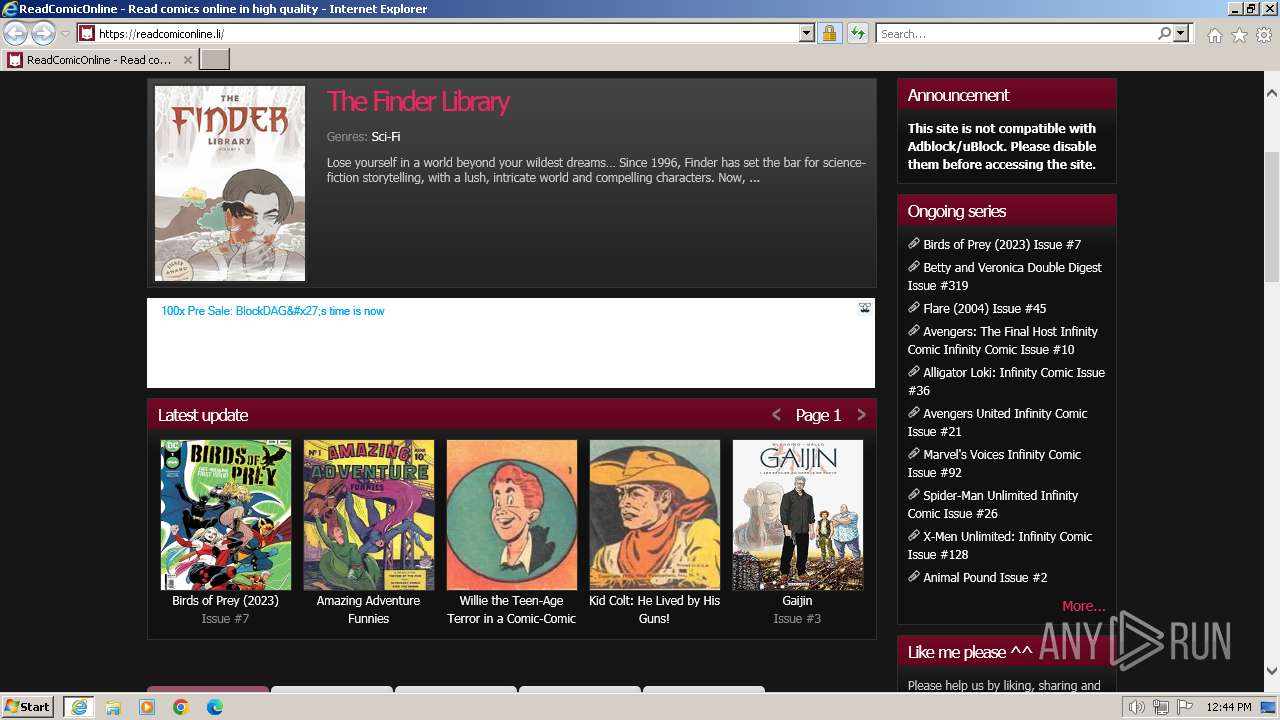Open Kid Colt cover thumbnail
The height and width of the screenshot is (720, 1280).
tap(655, 515)
